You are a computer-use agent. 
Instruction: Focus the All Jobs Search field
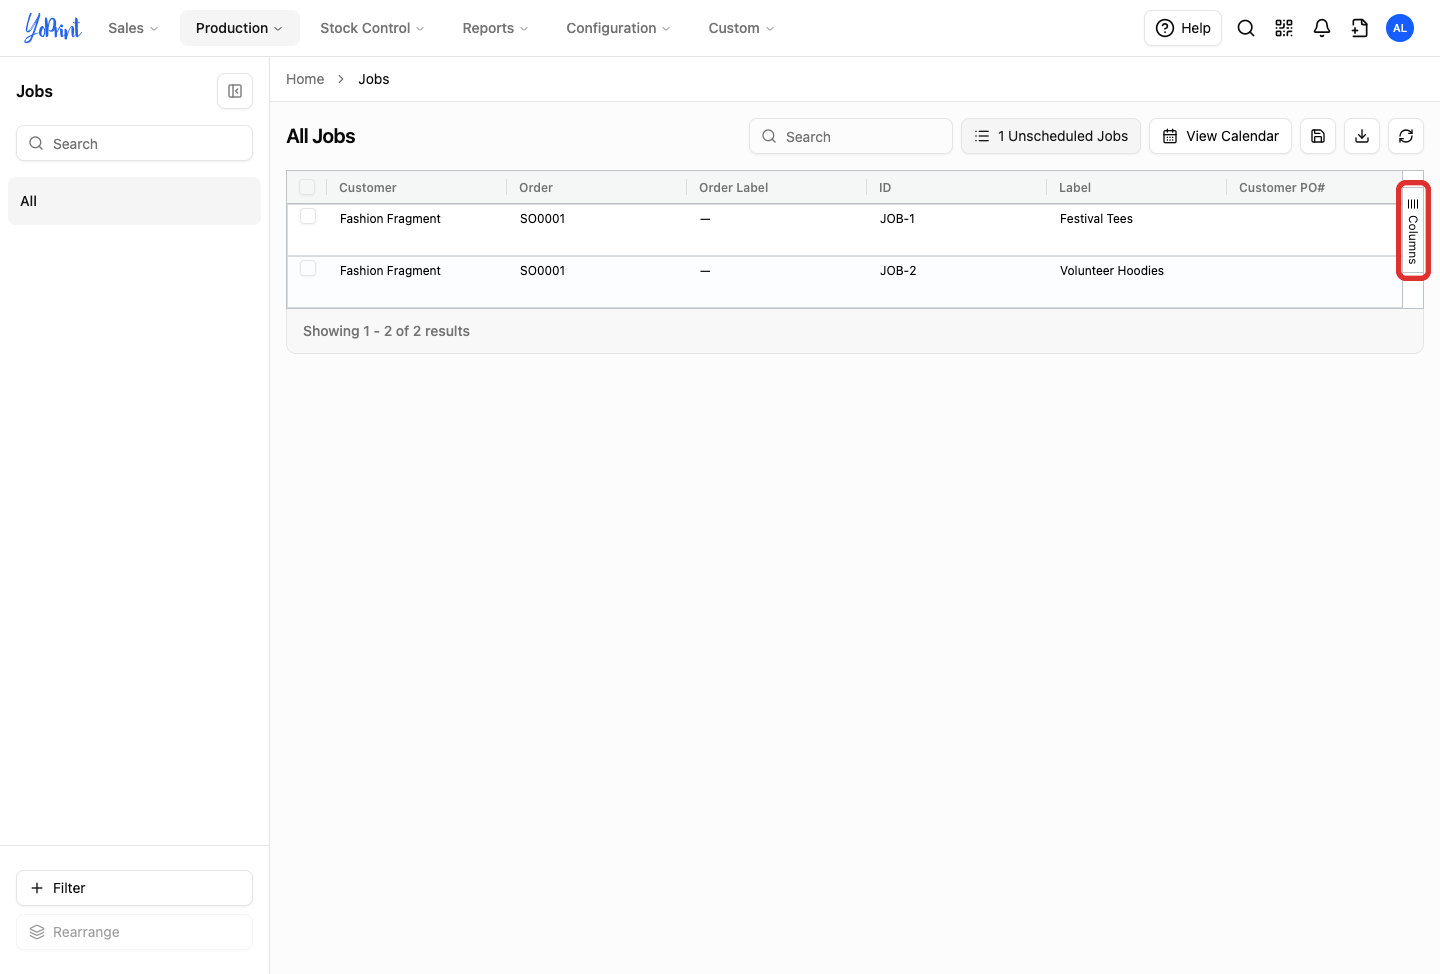click(850, 136)
